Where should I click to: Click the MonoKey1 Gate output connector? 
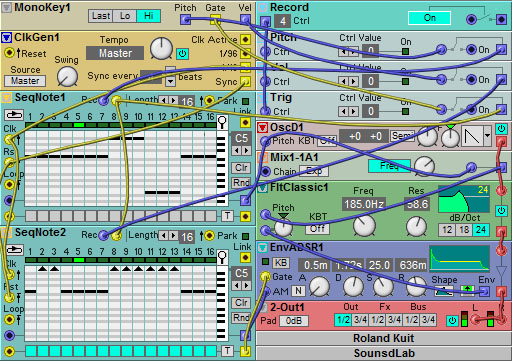tap(215, 19)
